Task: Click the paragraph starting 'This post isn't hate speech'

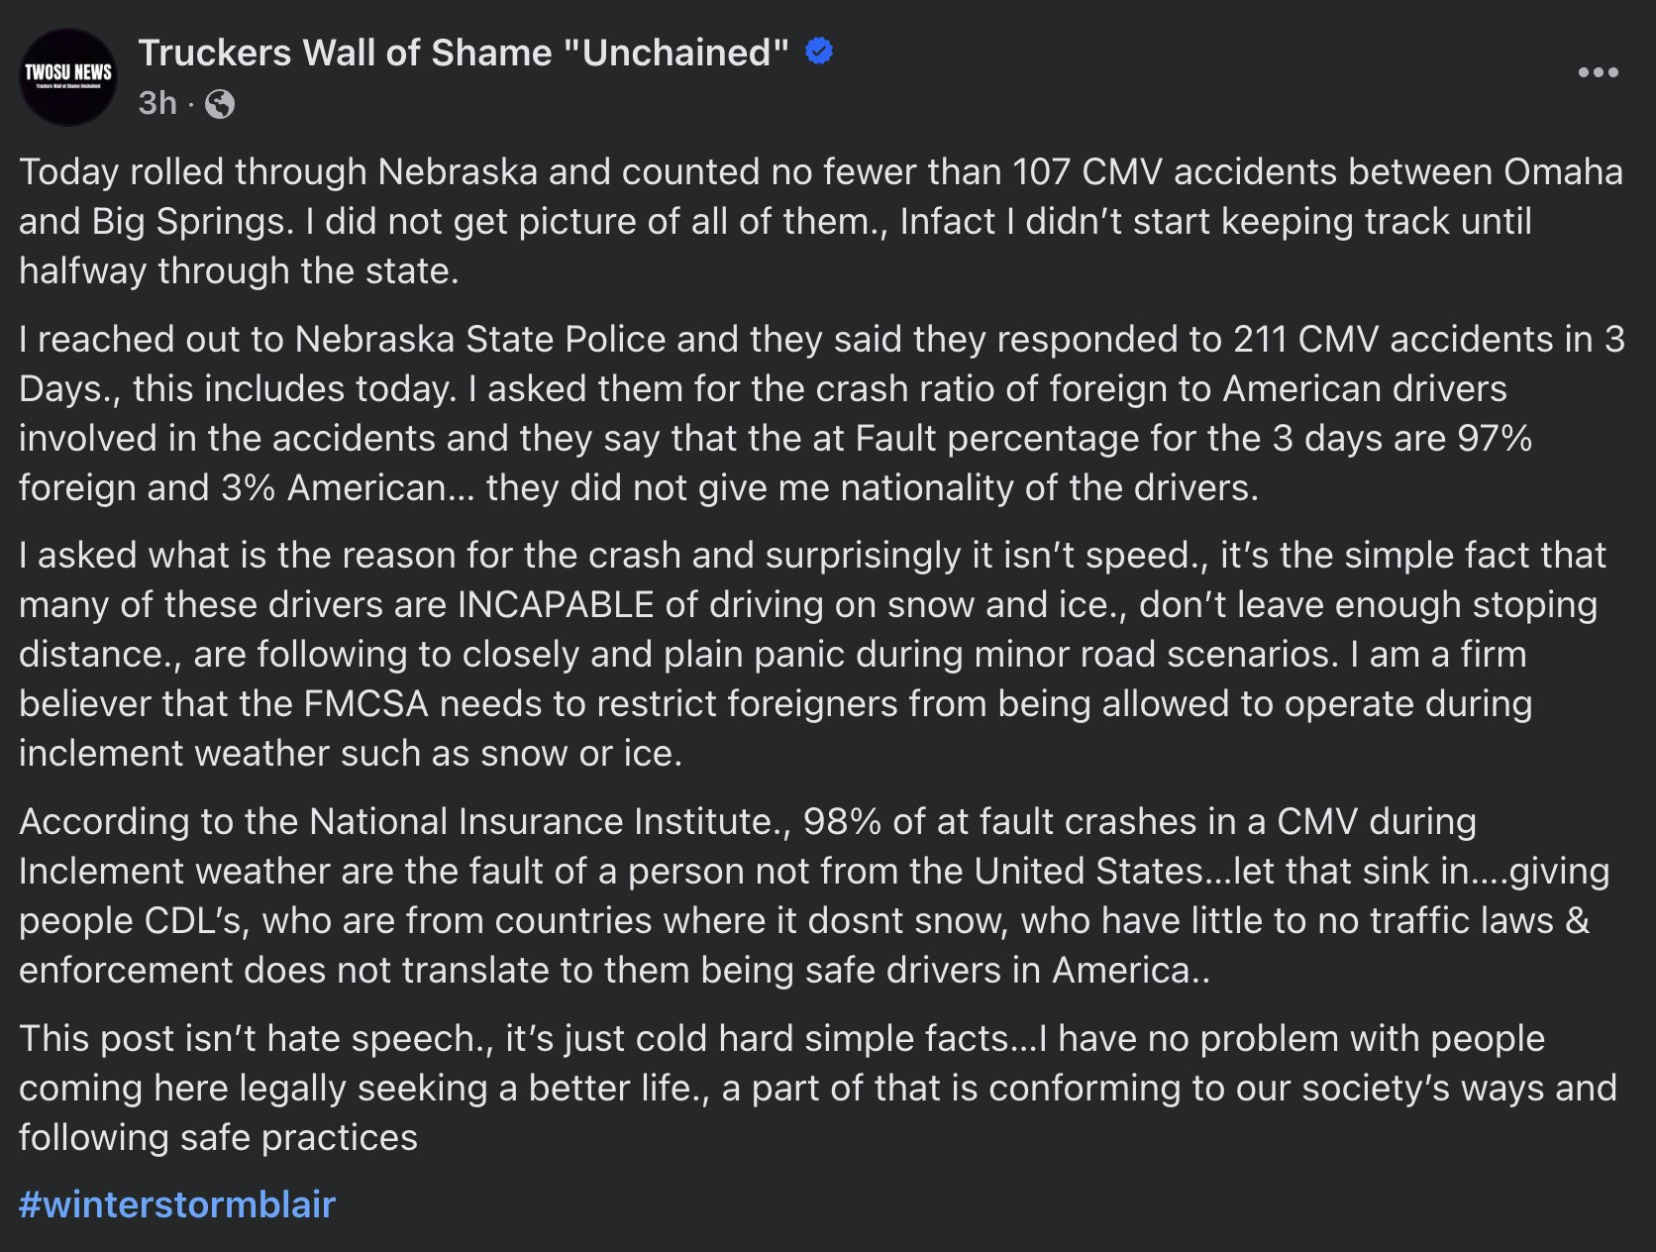Action: pyautogui.click(x=817, y=1088)
